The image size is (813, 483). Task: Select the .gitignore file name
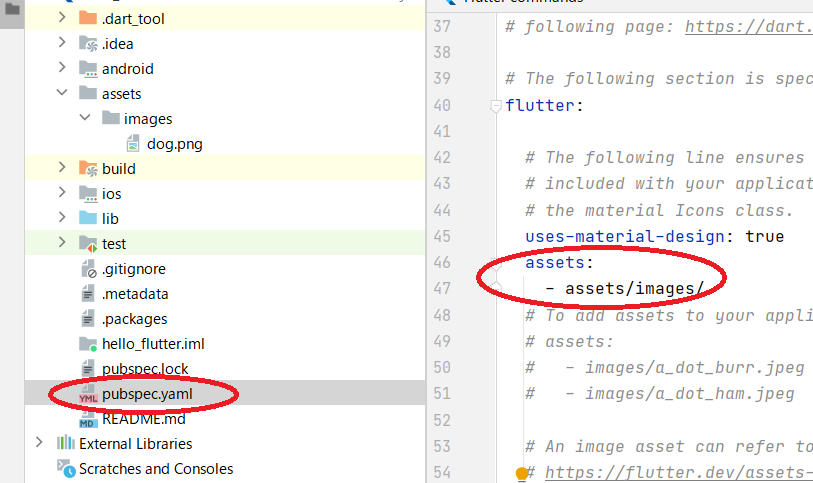134,269
